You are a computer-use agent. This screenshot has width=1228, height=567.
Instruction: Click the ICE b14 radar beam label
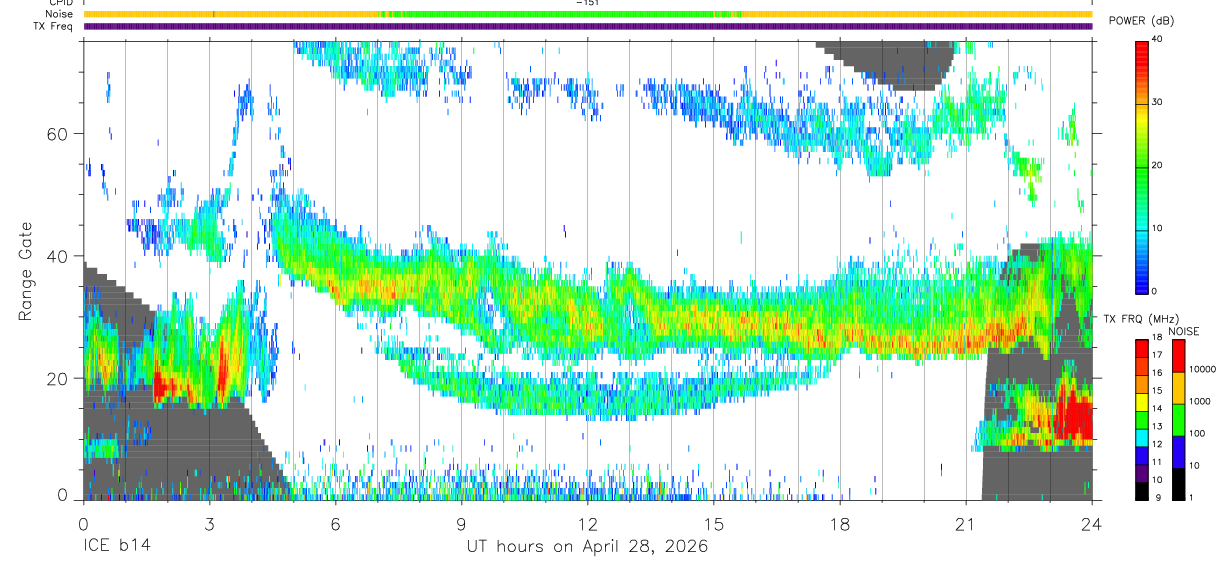click(x=115, y=546)
